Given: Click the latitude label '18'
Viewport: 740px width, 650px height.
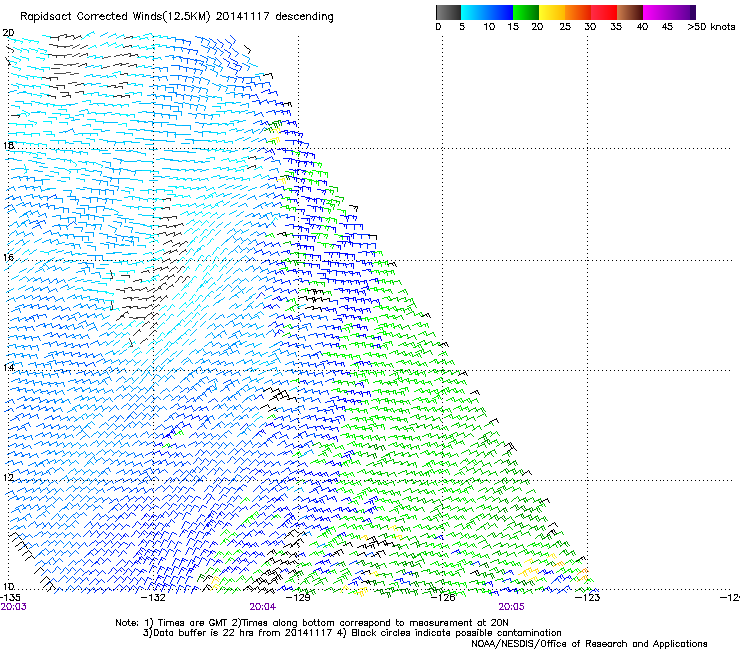Looking at the screenshot, I should 8,145.
